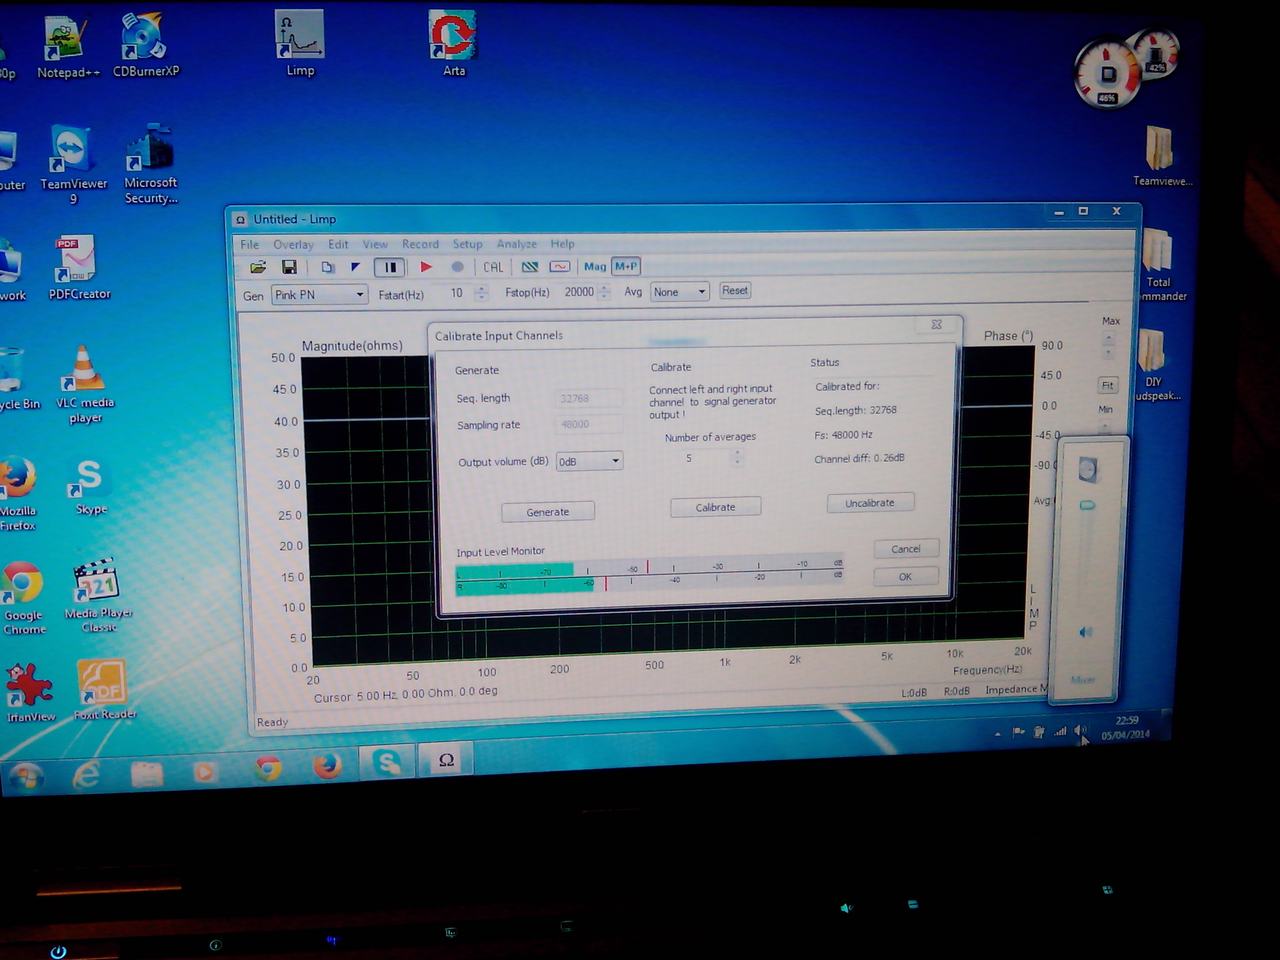Open the Google Chrome desktop icon
The image size is (1280, 960).
coord(23,598)
